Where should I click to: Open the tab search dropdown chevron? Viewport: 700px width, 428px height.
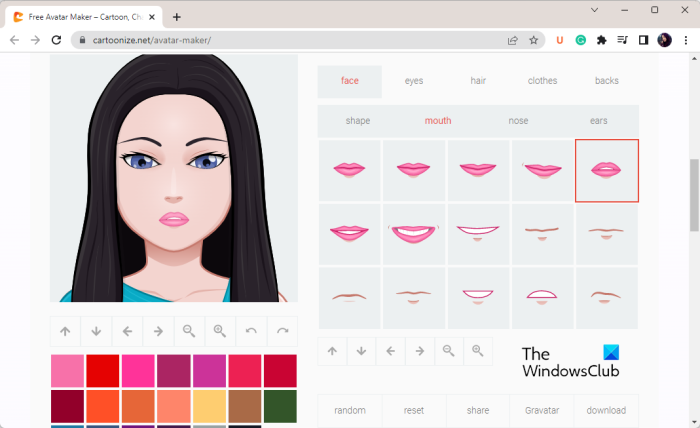pyautogui.click(x=595, y=10)
